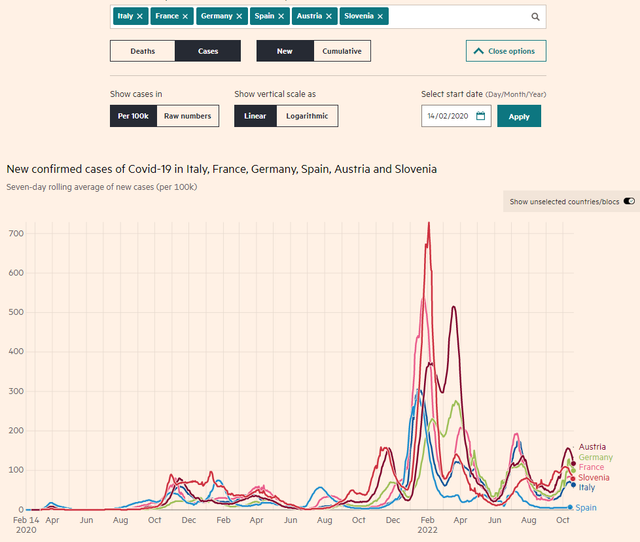Switch vertical scale to Logarithmic
Screen dimensions: 640x542
305,116
